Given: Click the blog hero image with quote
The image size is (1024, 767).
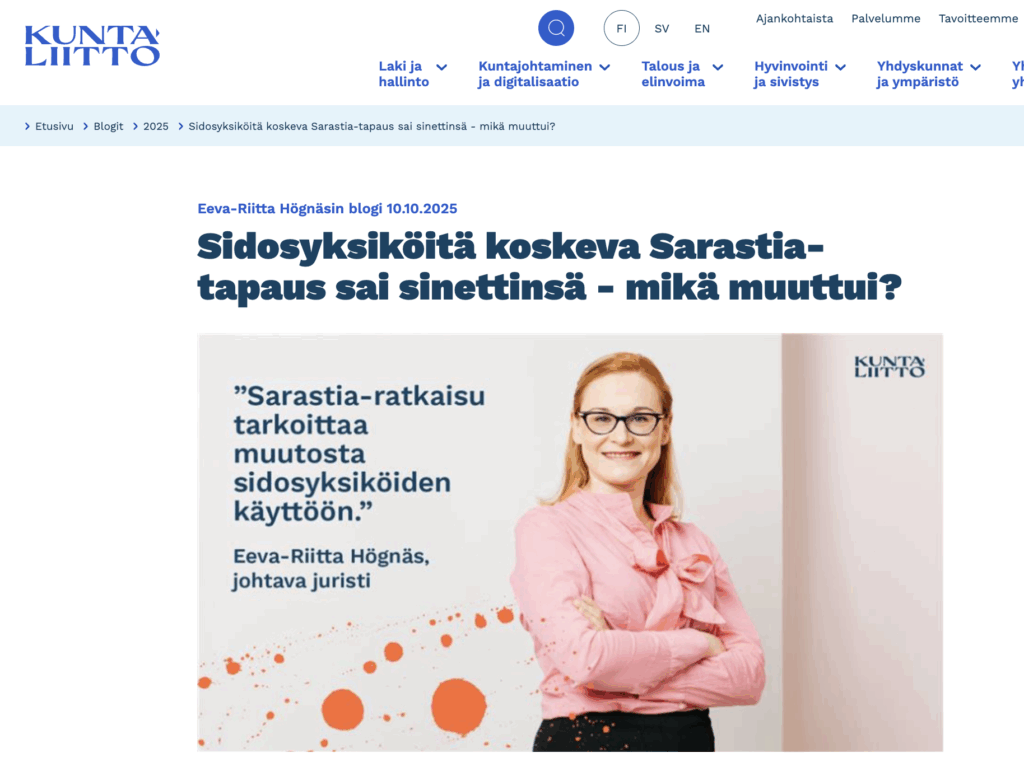Looking at the screenshot, I should (x=570, y=542).
